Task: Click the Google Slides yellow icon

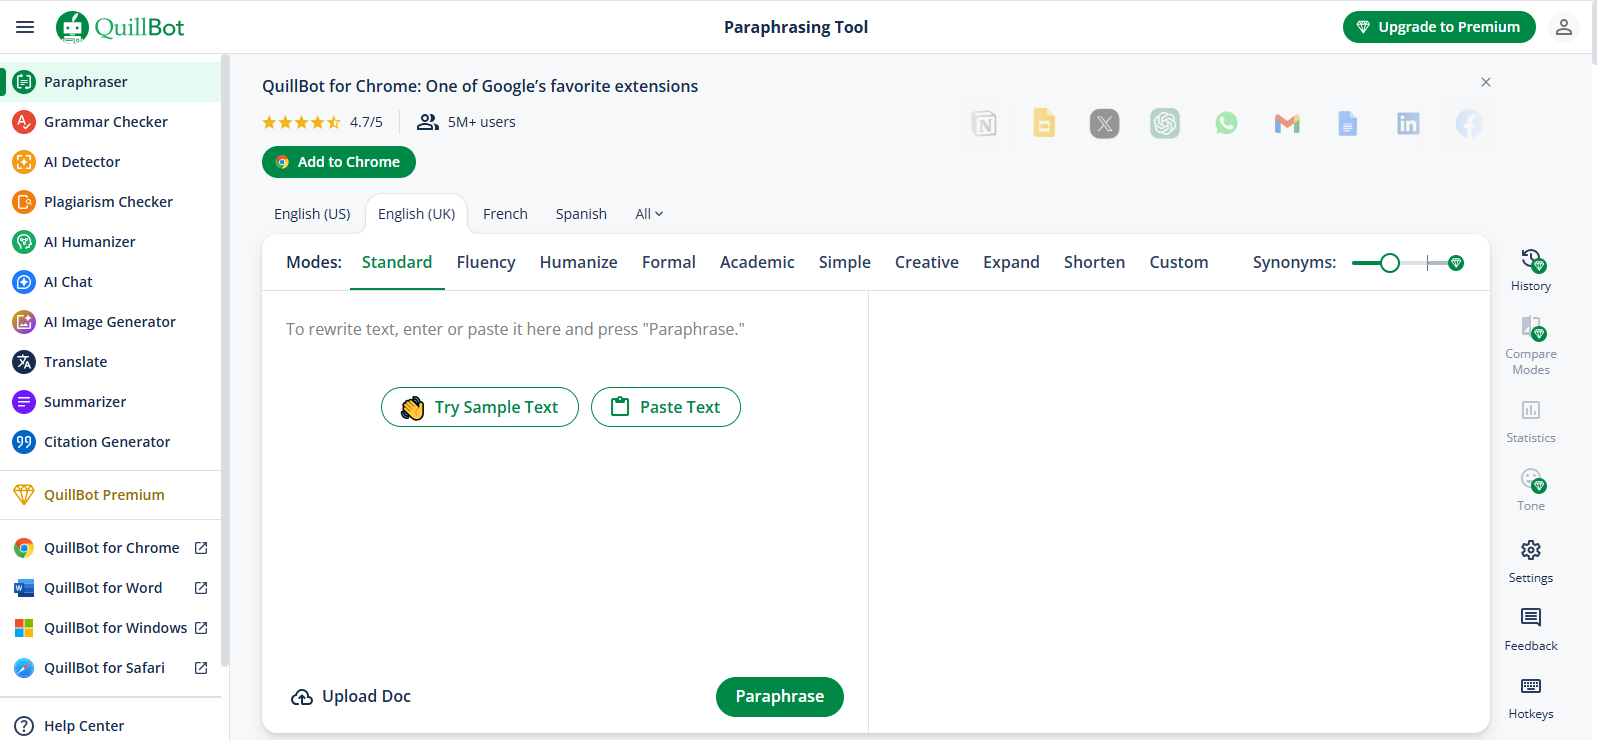Action: point(1044,123)
